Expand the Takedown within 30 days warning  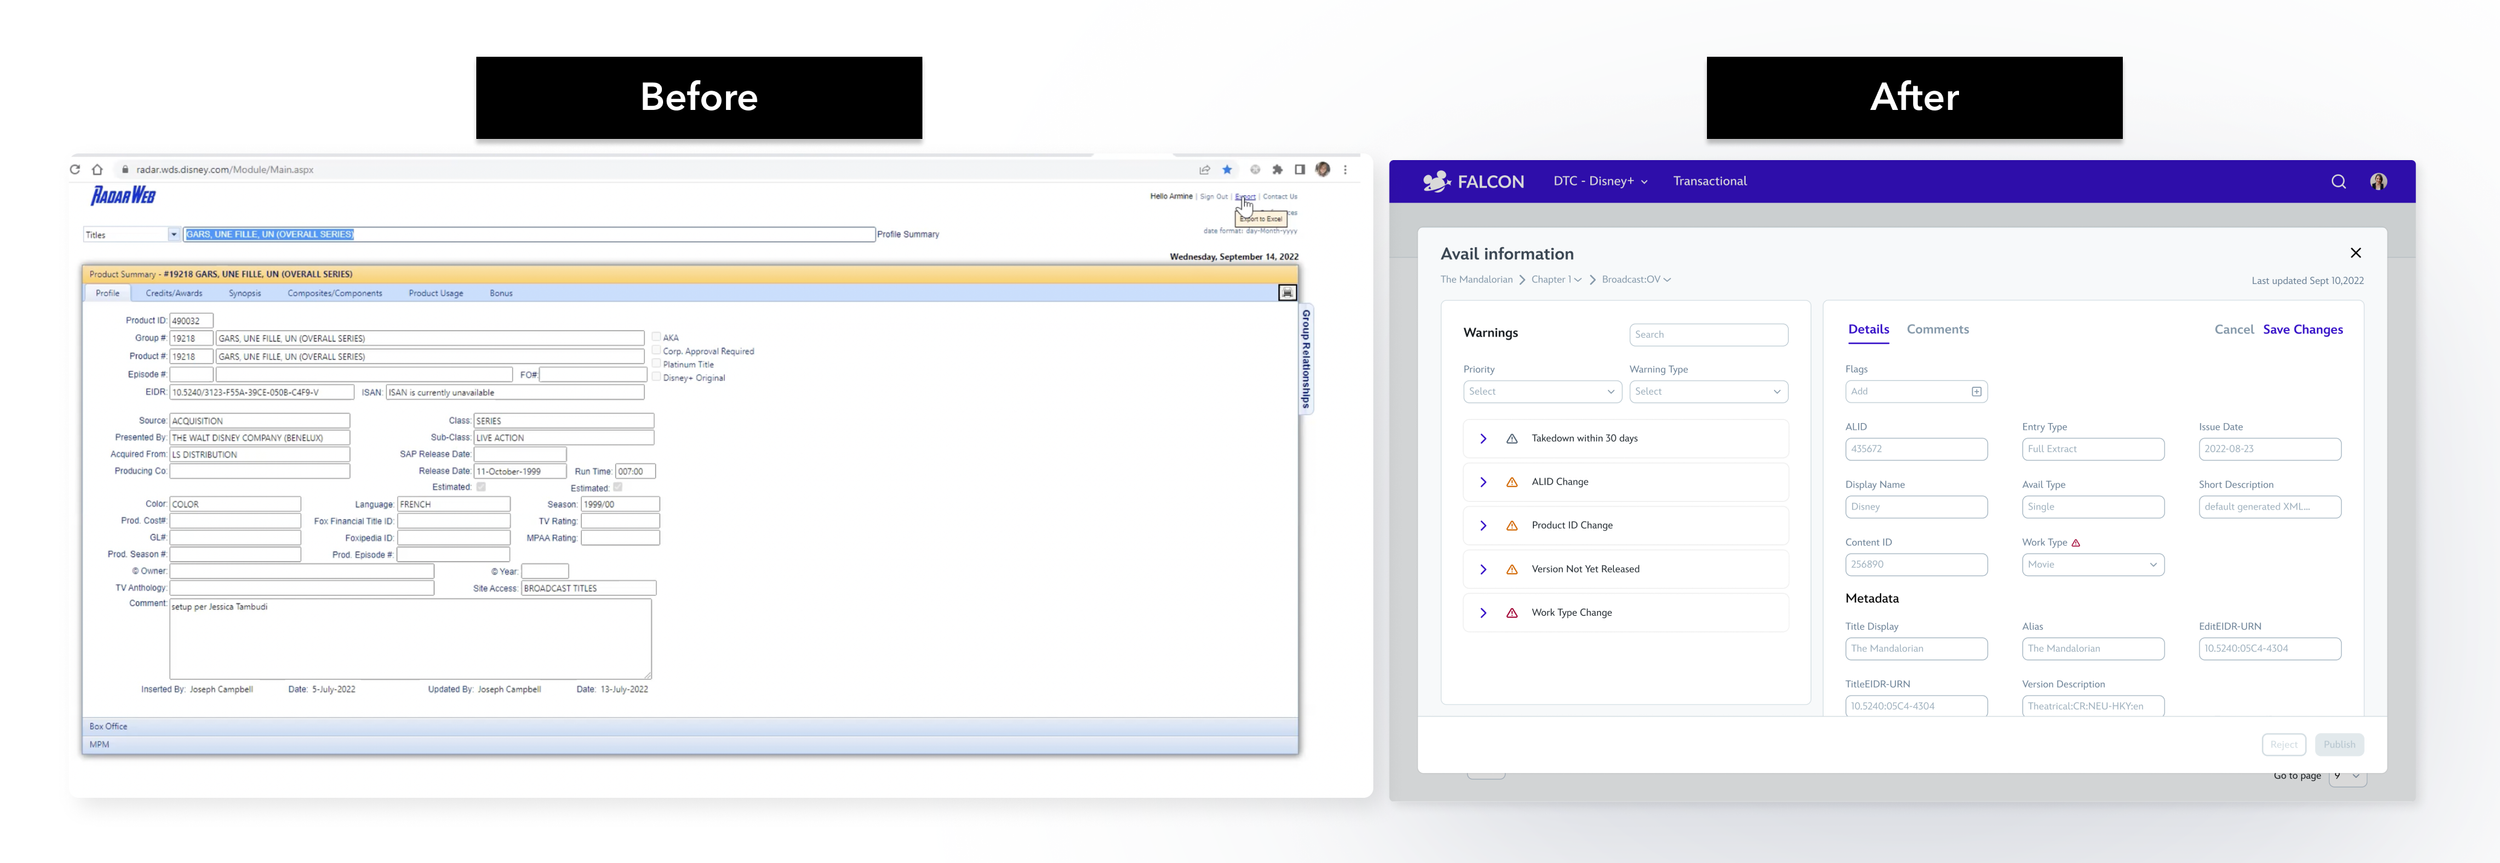click(1483, 439)
